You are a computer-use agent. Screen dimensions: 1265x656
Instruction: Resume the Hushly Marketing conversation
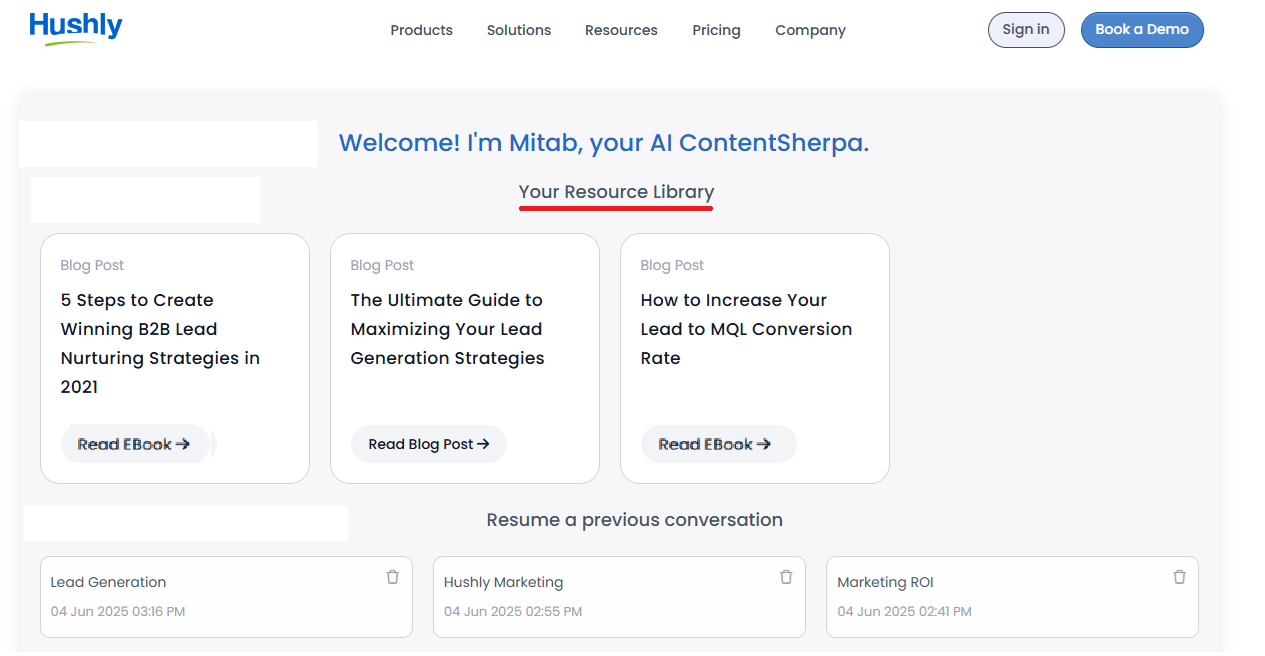[619, 597]
